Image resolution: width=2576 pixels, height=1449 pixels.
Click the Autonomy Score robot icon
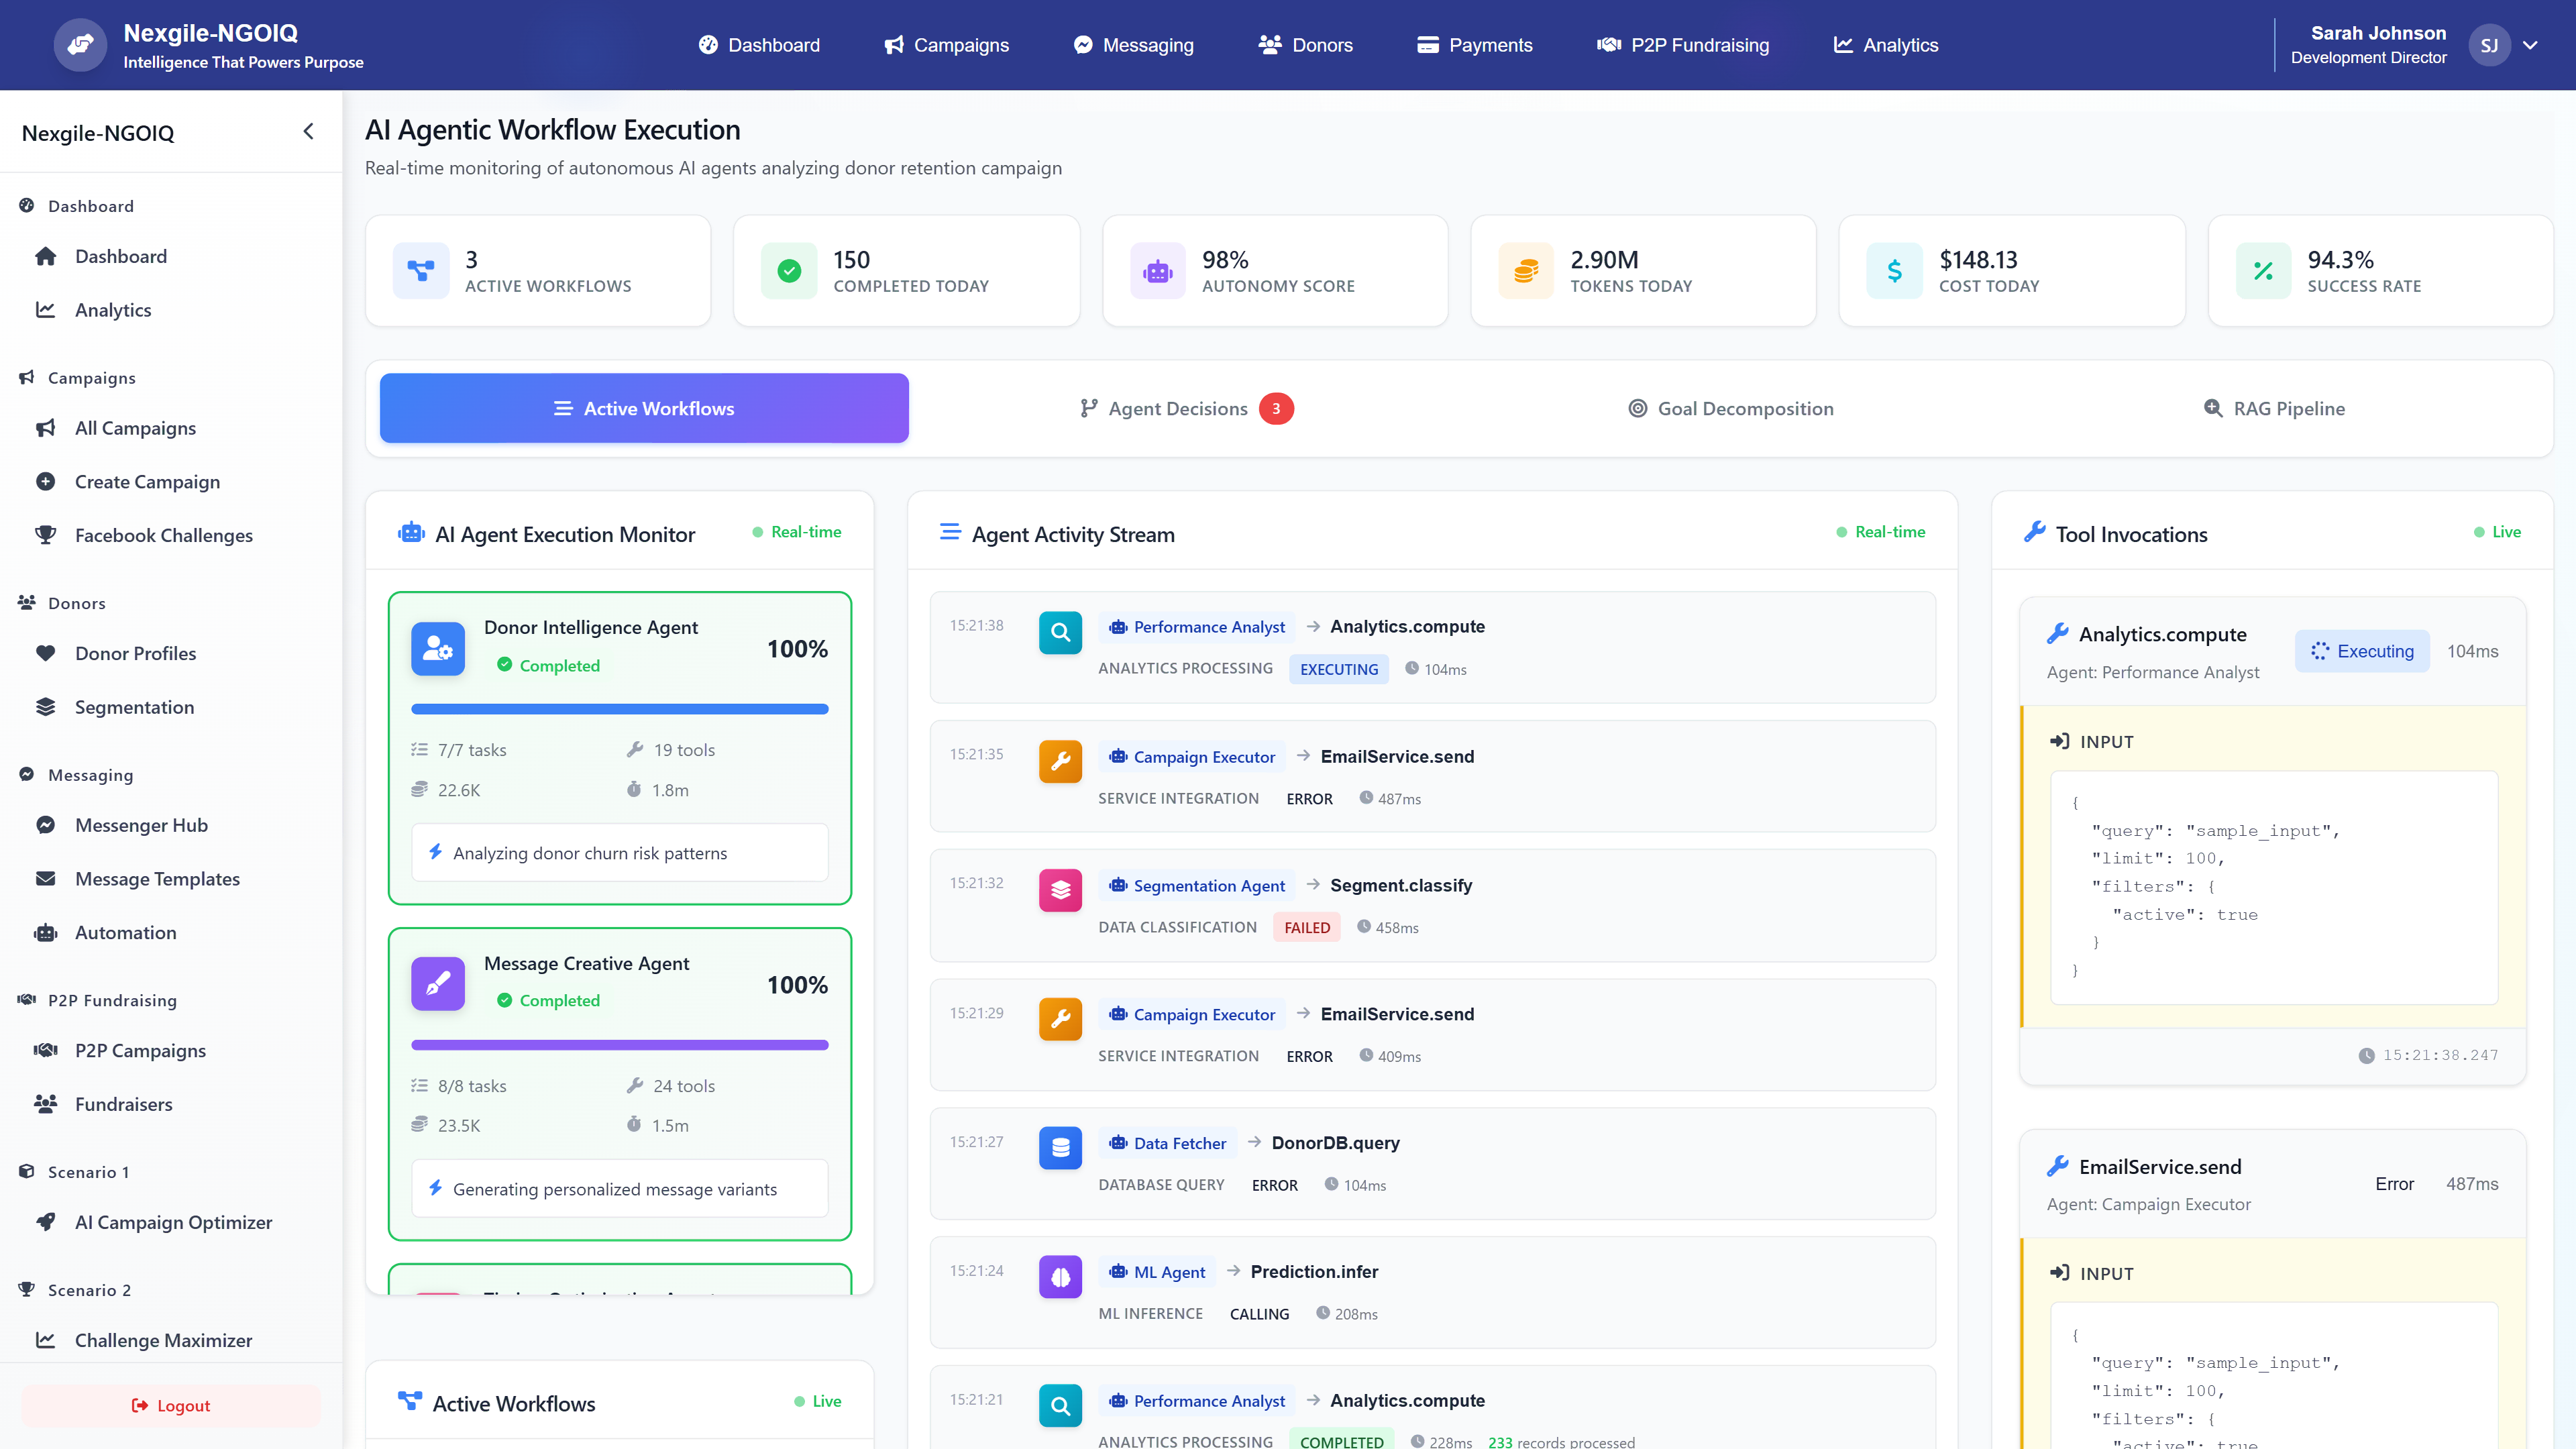pyautogui.click(x=1158, y=271)
